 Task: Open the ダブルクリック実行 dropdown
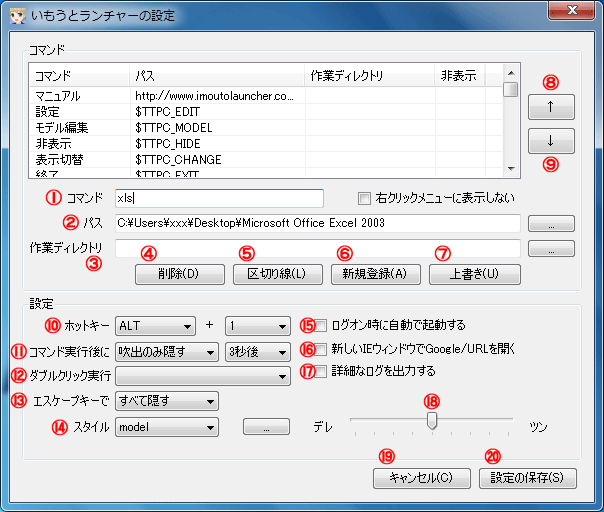pyautogui.click(x=203, y=376)
